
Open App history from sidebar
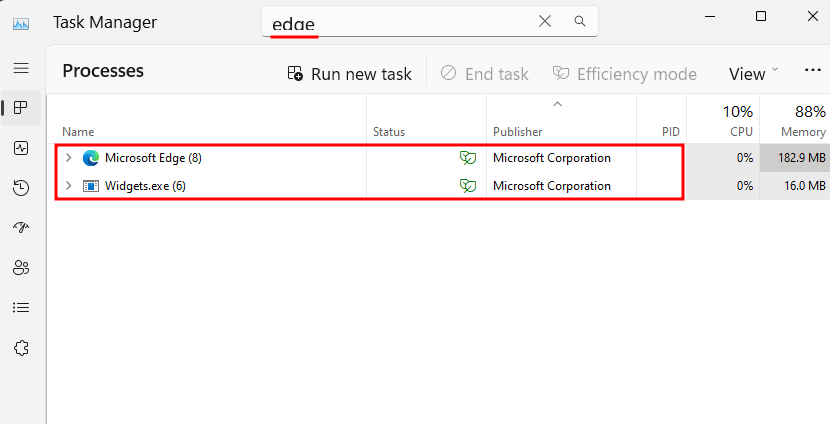tap(21, 188)
